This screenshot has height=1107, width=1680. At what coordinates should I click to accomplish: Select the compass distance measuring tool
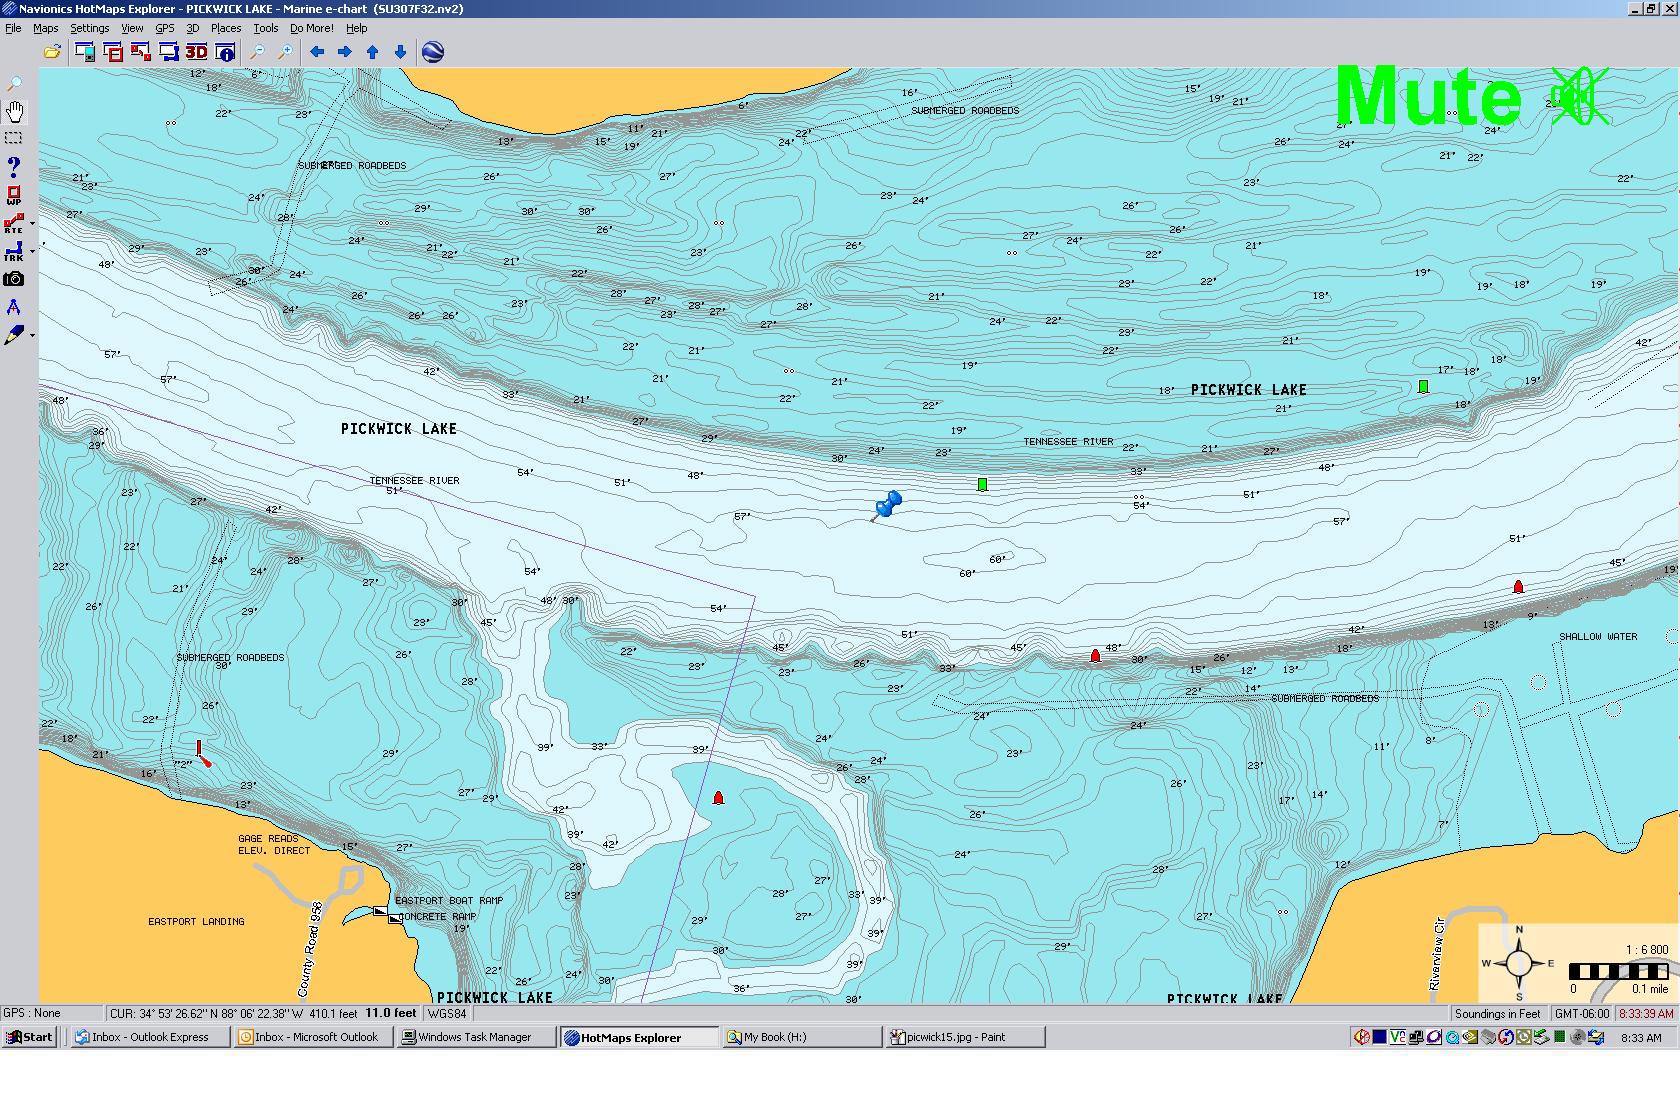coord(14,308)
